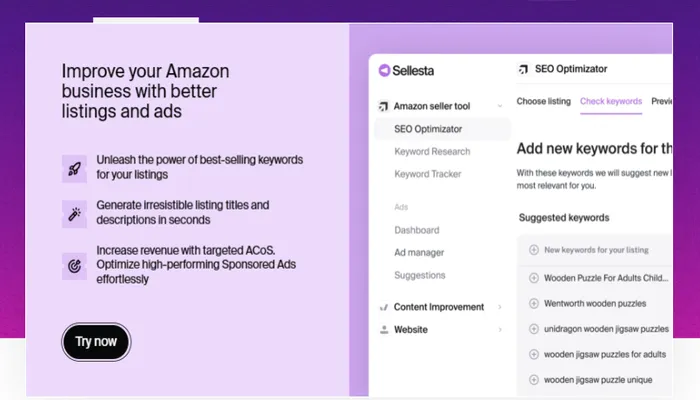Add keyword Wooden Puzzle For Adults via plus icon

pos(532,277)
